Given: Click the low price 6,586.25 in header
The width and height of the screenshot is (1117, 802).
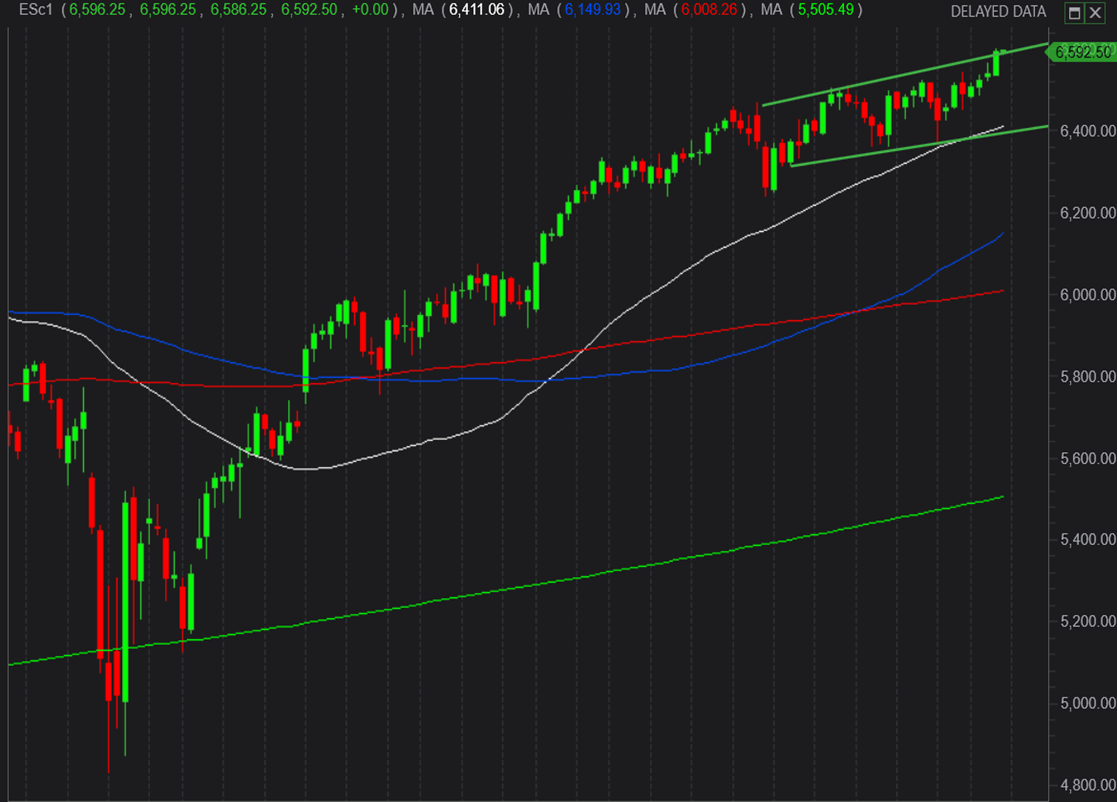Looking at the screenshot, I should tap(237, 10).
